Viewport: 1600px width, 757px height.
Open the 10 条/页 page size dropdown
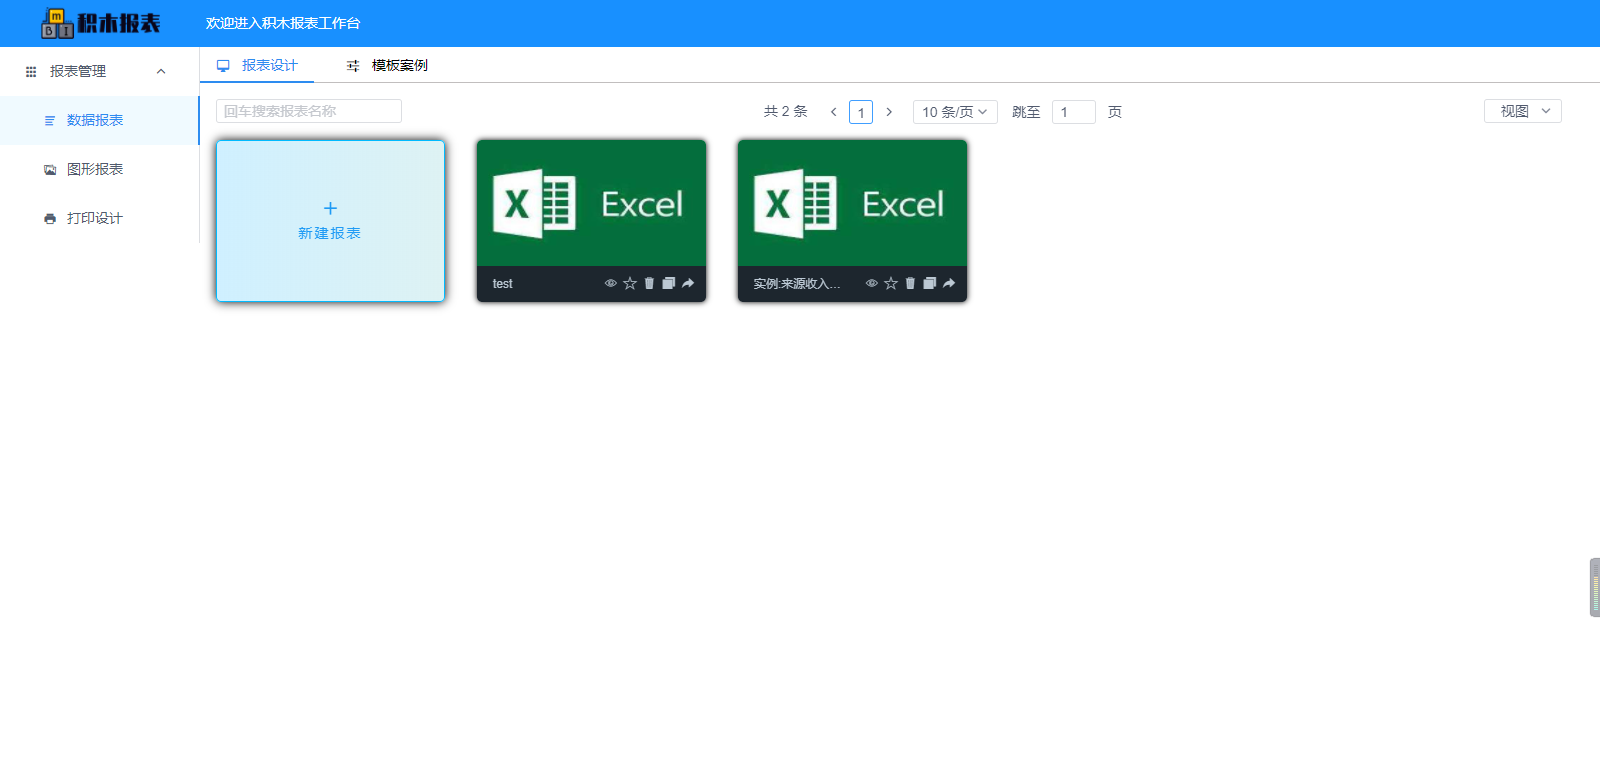click(955, 112)
